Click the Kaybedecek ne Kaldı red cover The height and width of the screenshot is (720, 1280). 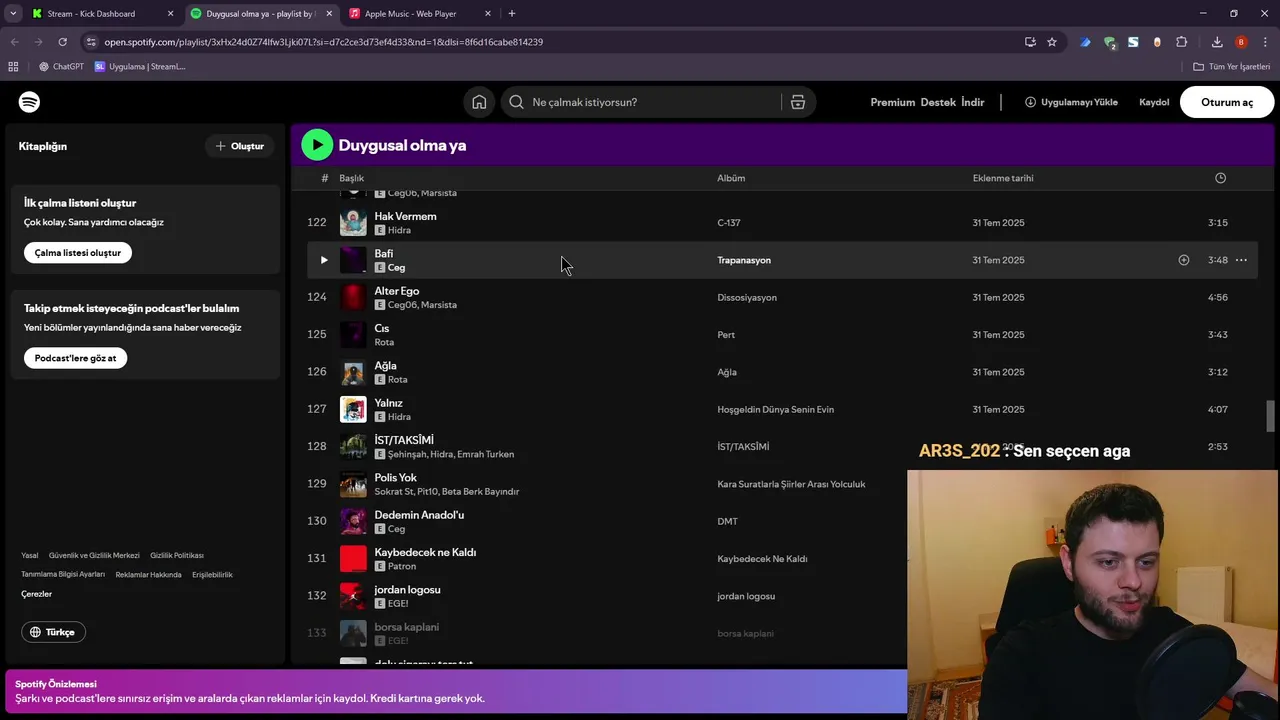point(353,559)
